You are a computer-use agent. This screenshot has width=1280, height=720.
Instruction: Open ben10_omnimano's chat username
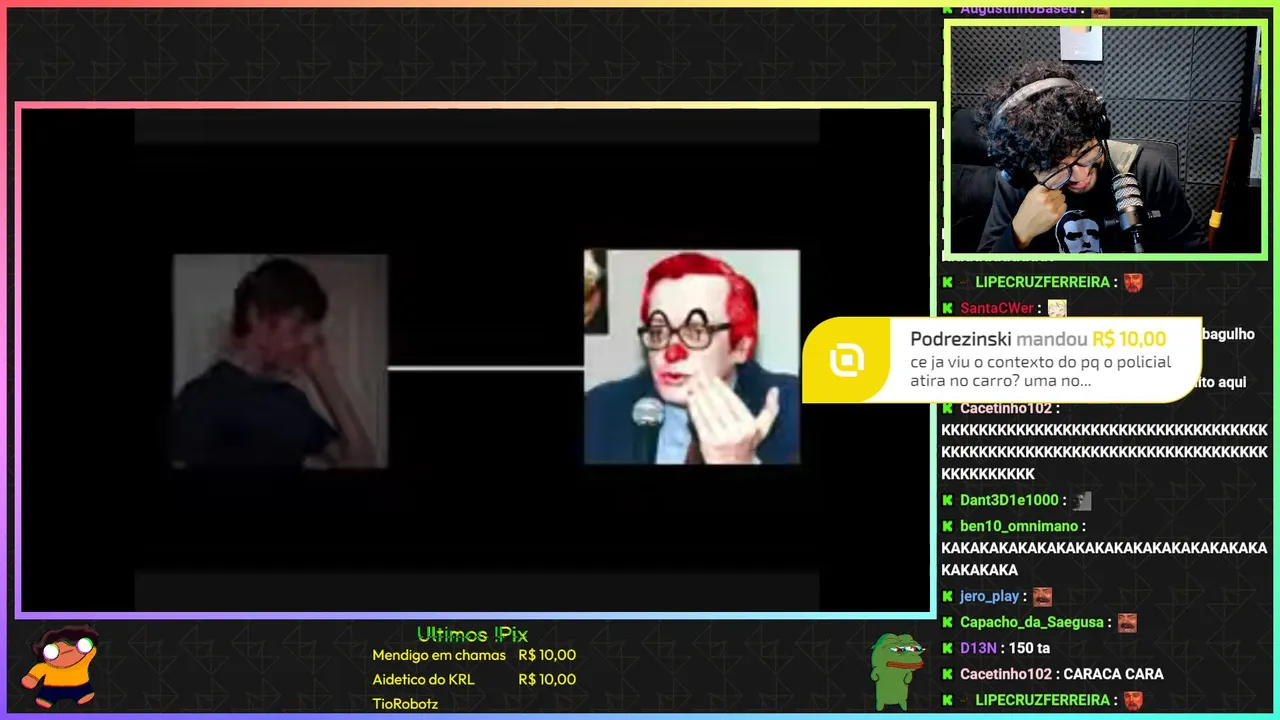tap(1019, 526)
